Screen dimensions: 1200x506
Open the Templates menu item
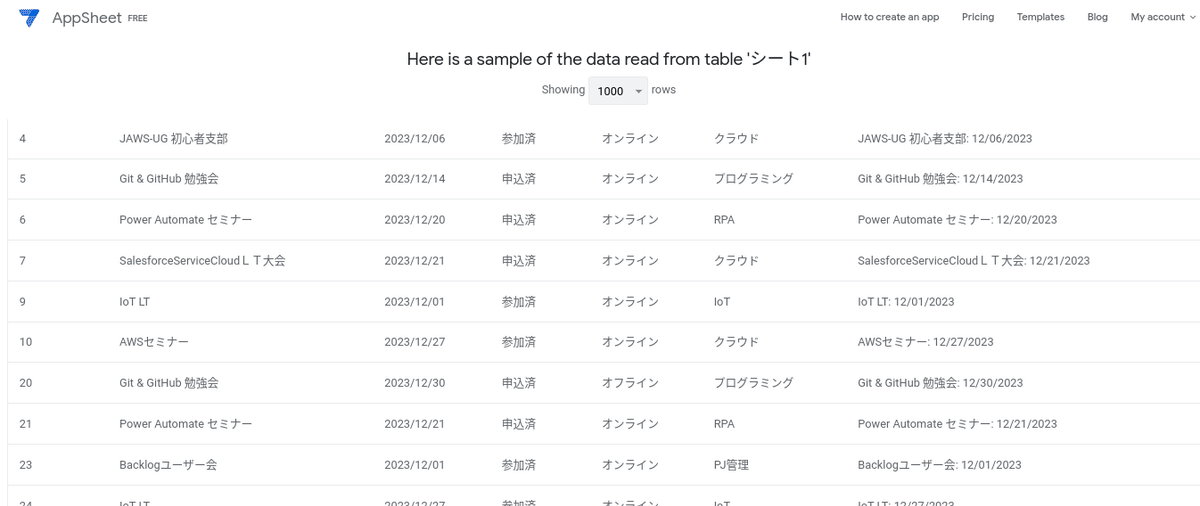[x=1040, y=17]
